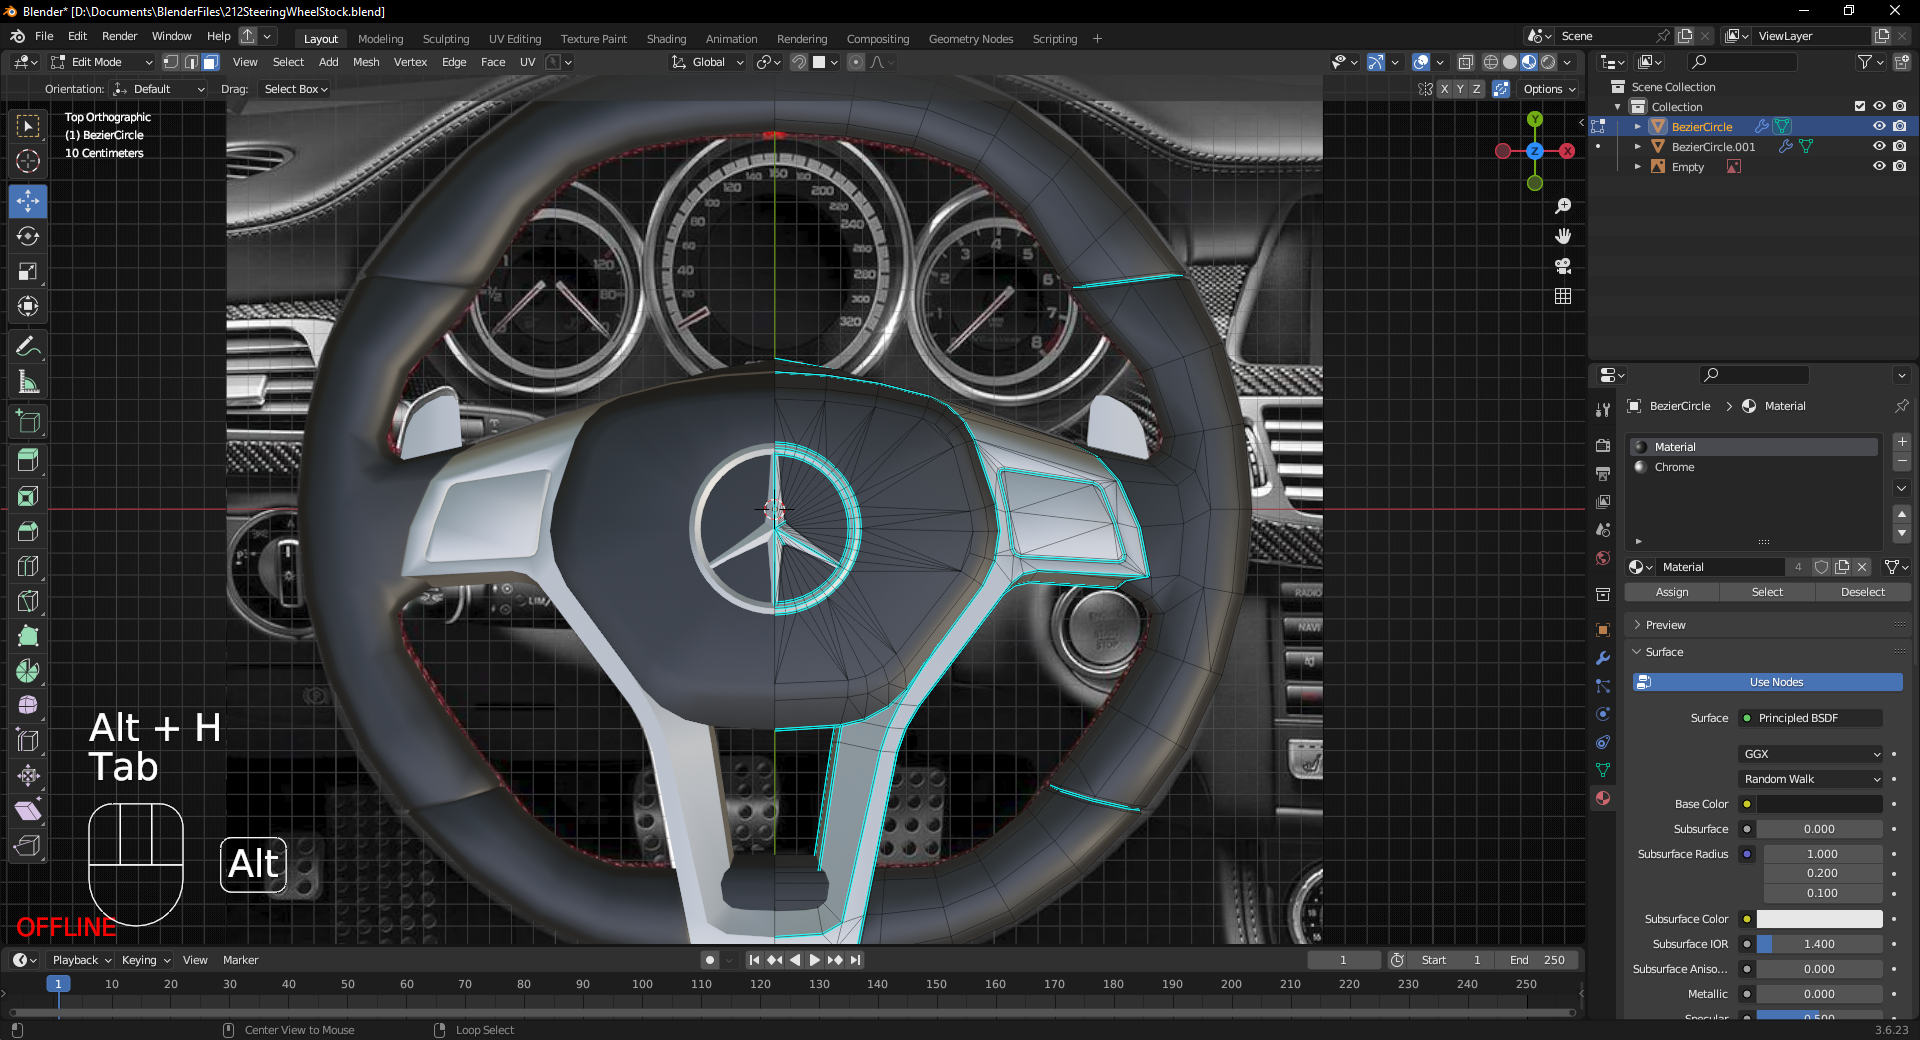Choose the Measure tool

[x=28, y=382]
